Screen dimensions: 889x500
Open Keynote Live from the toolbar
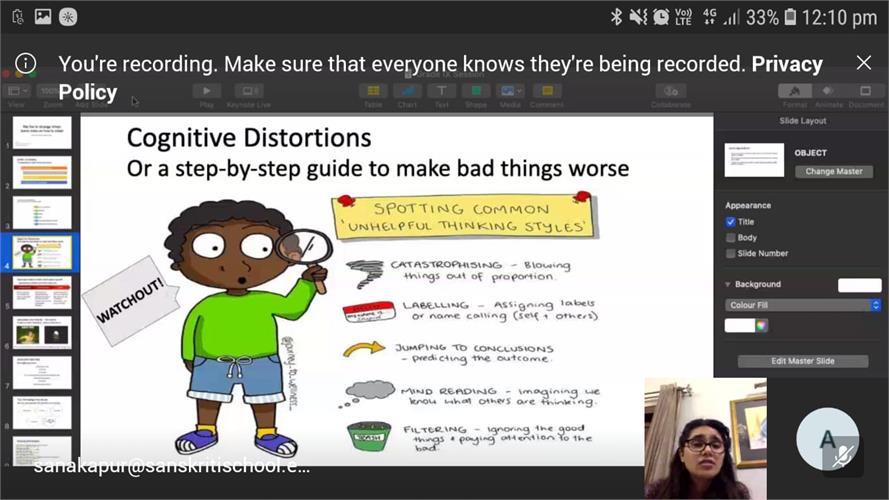[x=249, y=91]
